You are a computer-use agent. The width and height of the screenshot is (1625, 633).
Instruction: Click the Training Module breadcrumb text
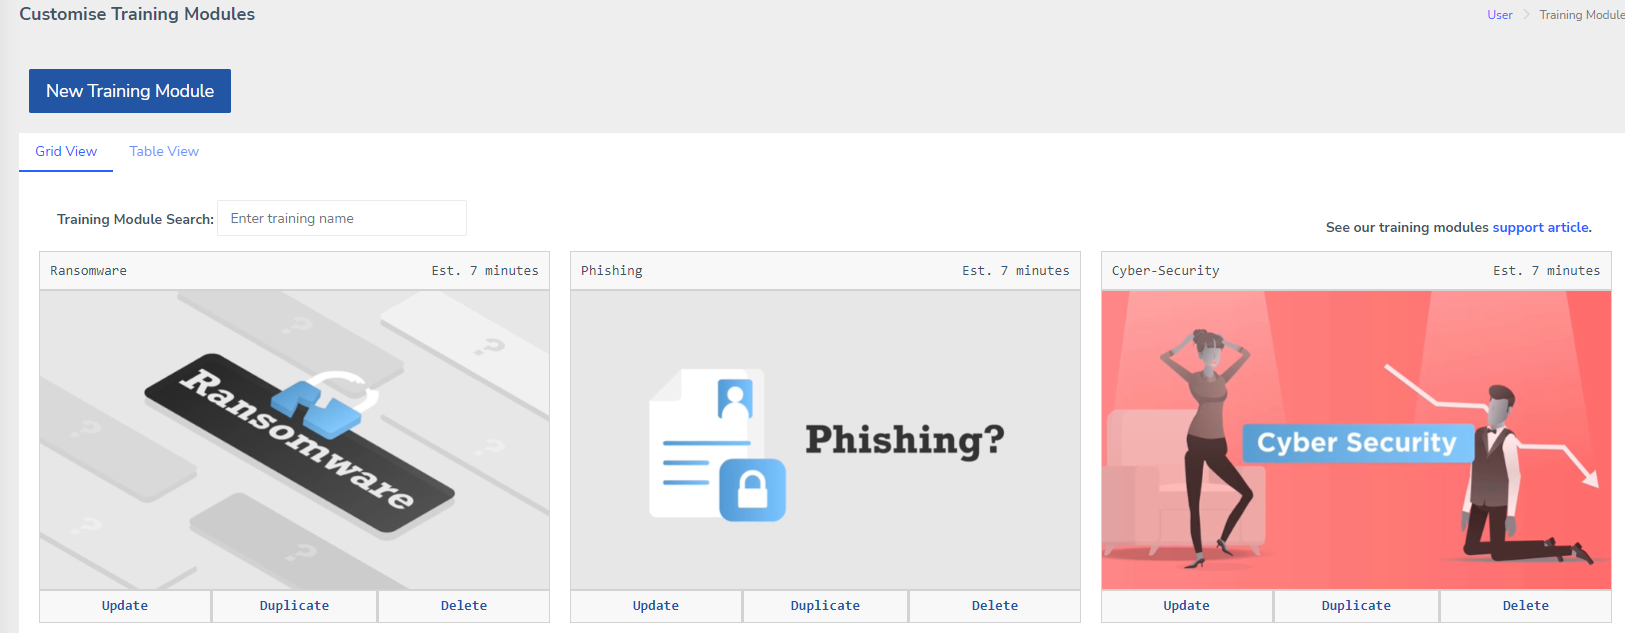click(x=1581, y=15)
